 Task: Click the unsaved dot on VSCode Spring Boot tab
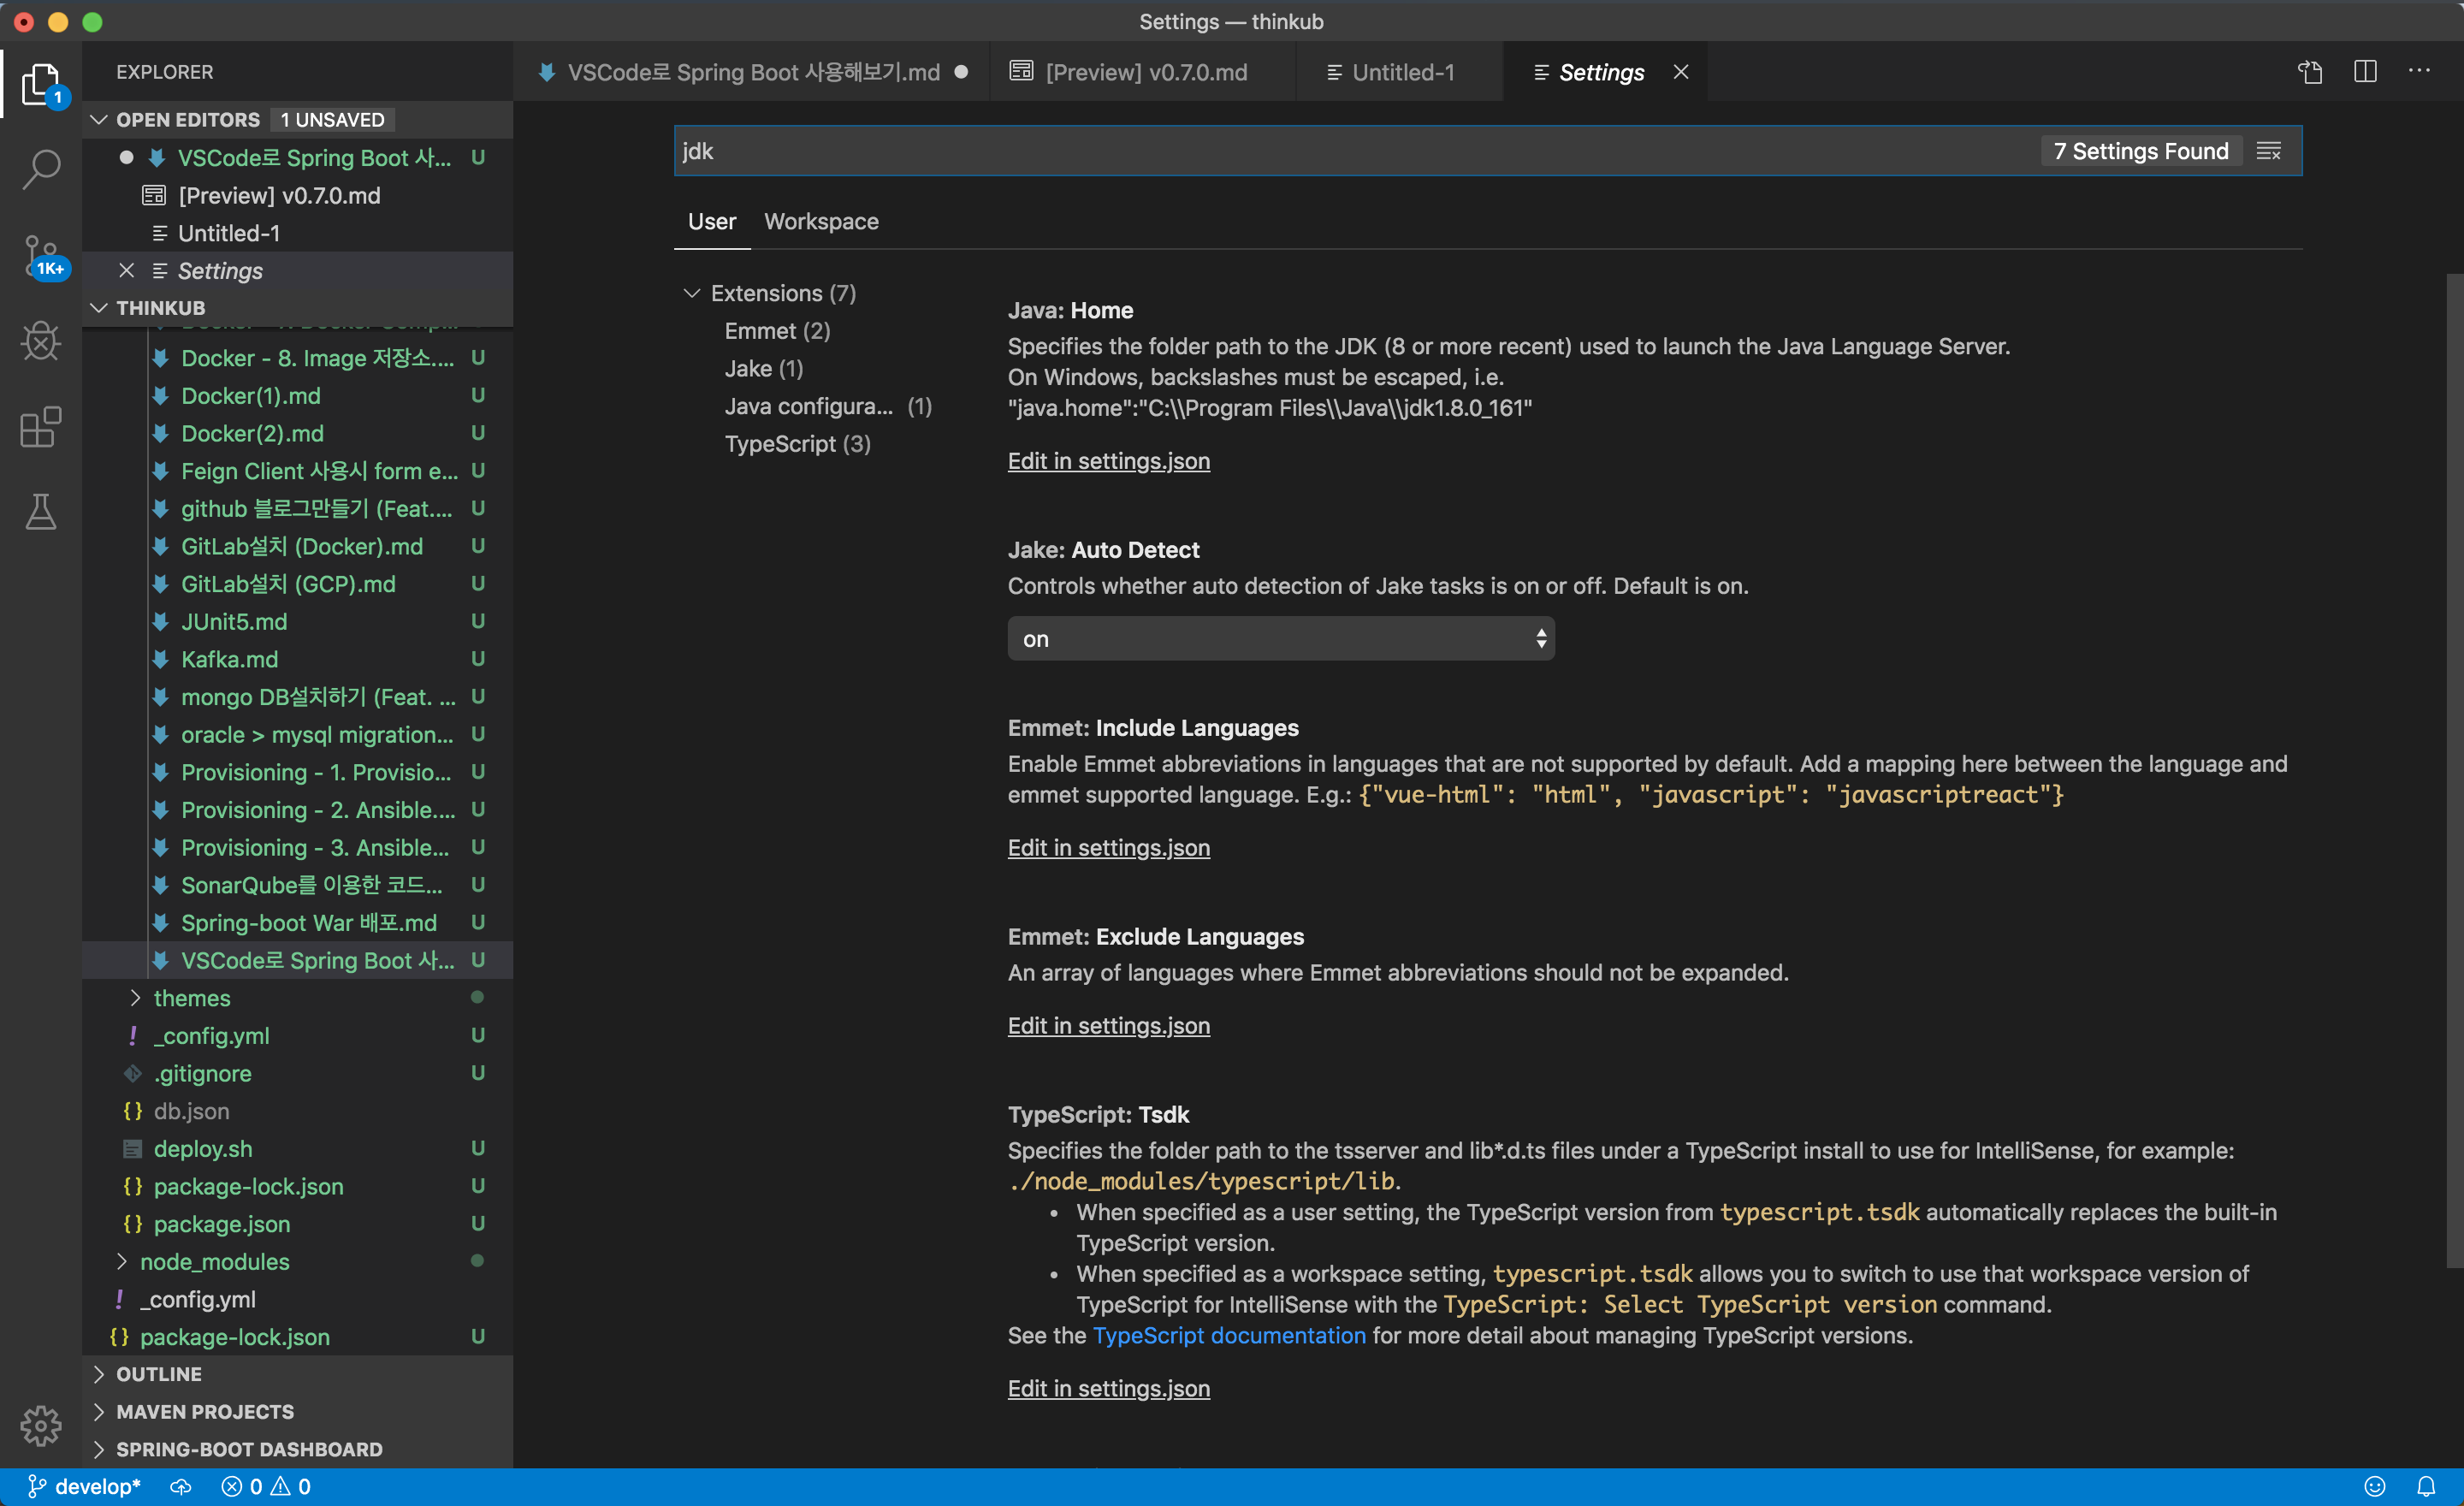tap(961, 72)
